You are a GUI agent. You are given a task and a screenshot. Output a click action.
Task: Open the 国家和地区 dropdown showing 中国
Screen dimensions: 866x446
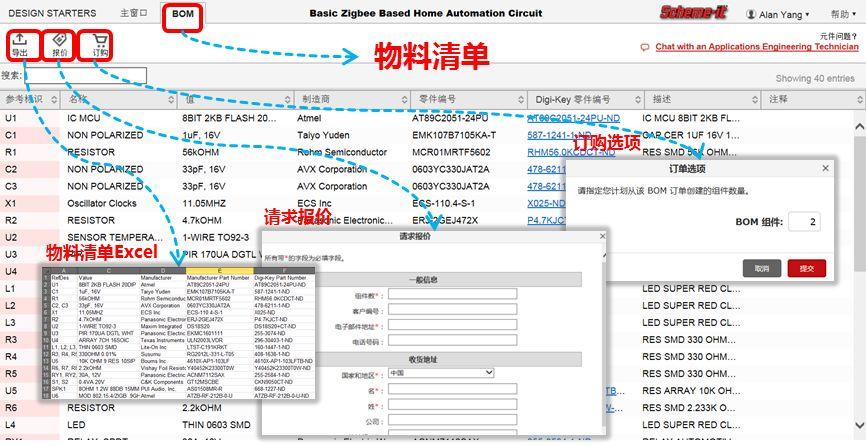click(x=441, y=373)
